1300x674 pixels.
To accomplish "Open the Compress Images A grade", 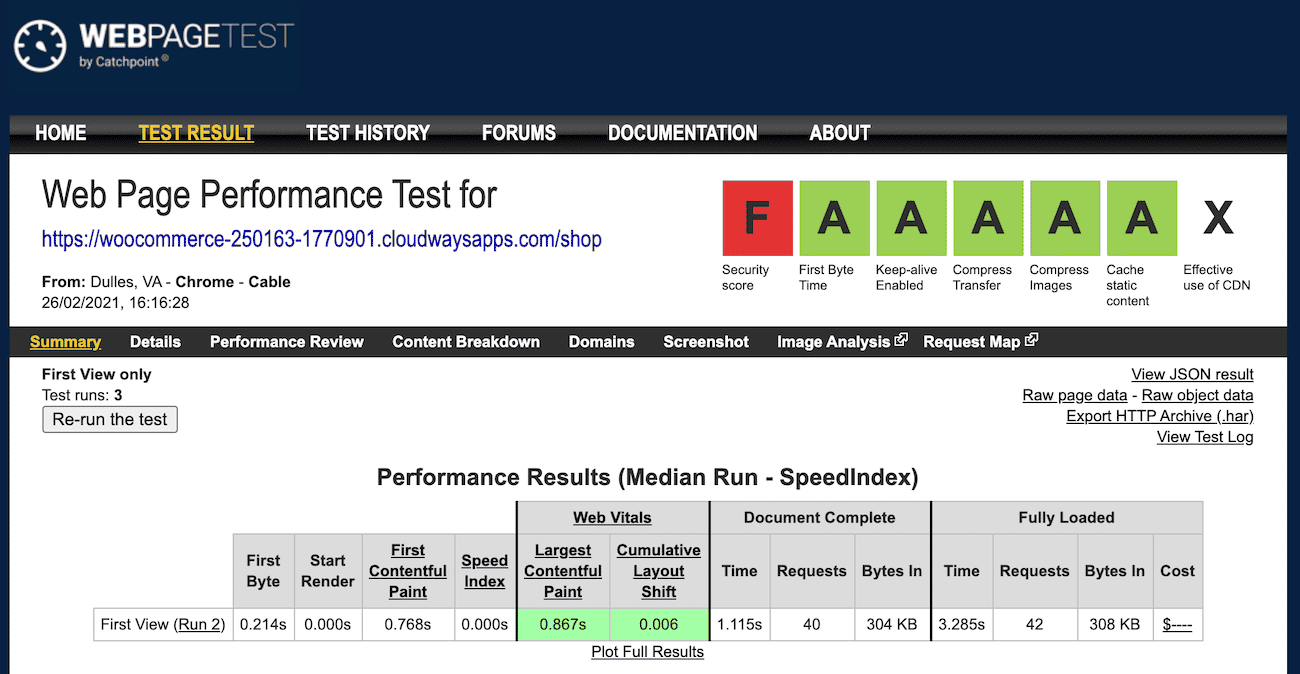I will click(x=1065, y=218).
